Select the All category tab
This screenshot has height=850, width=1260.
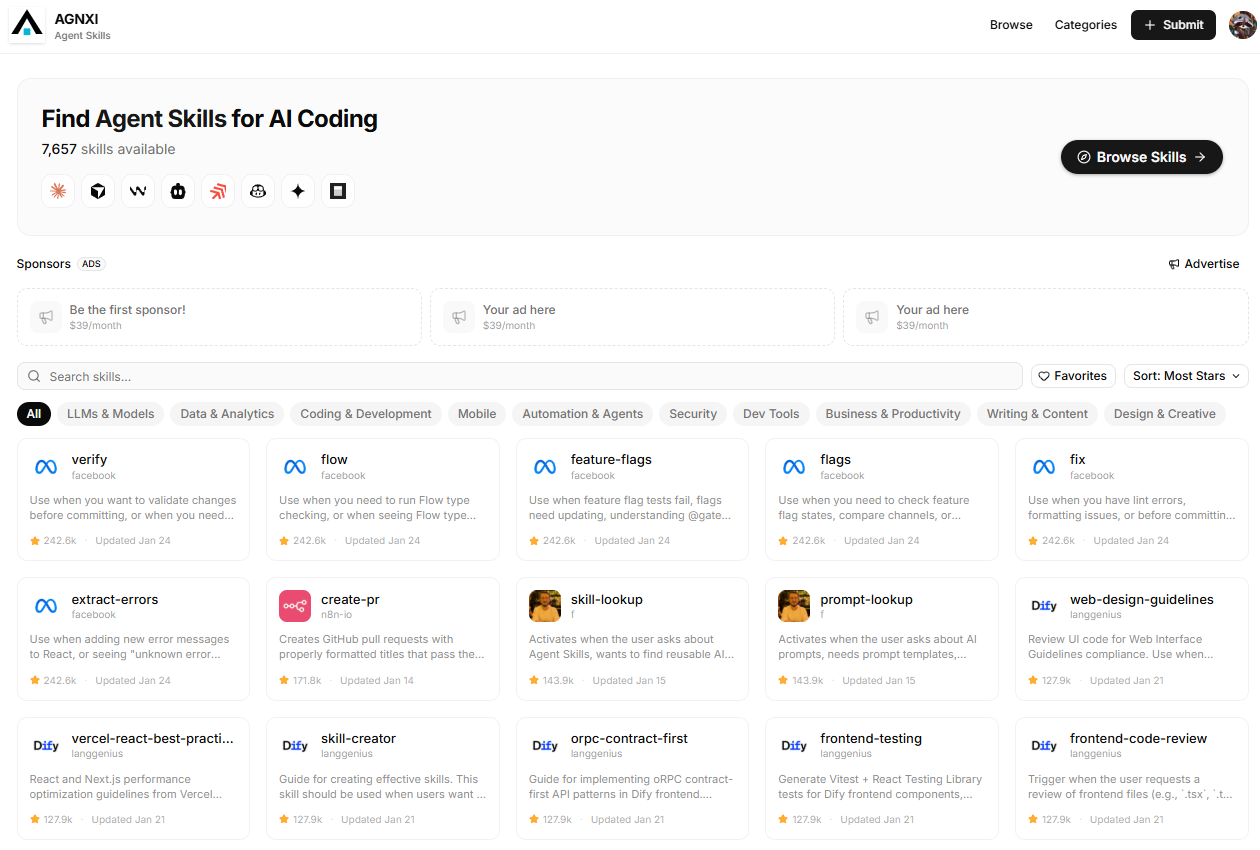coord(34,413)
